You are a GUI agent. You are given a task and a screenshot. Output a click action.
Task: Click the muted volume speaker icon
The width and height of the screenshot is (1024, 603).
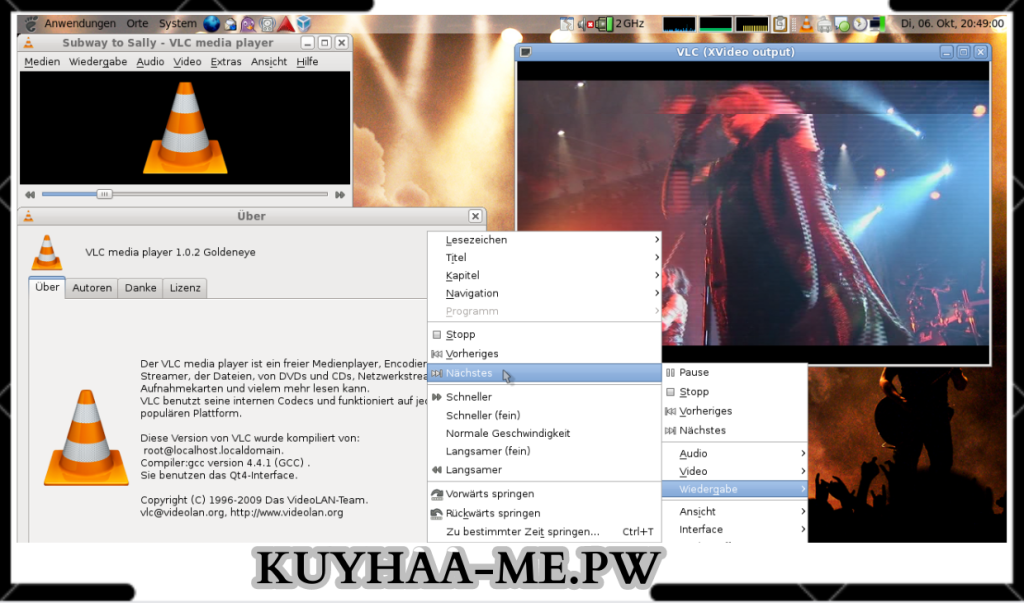(x=585, y=24)
